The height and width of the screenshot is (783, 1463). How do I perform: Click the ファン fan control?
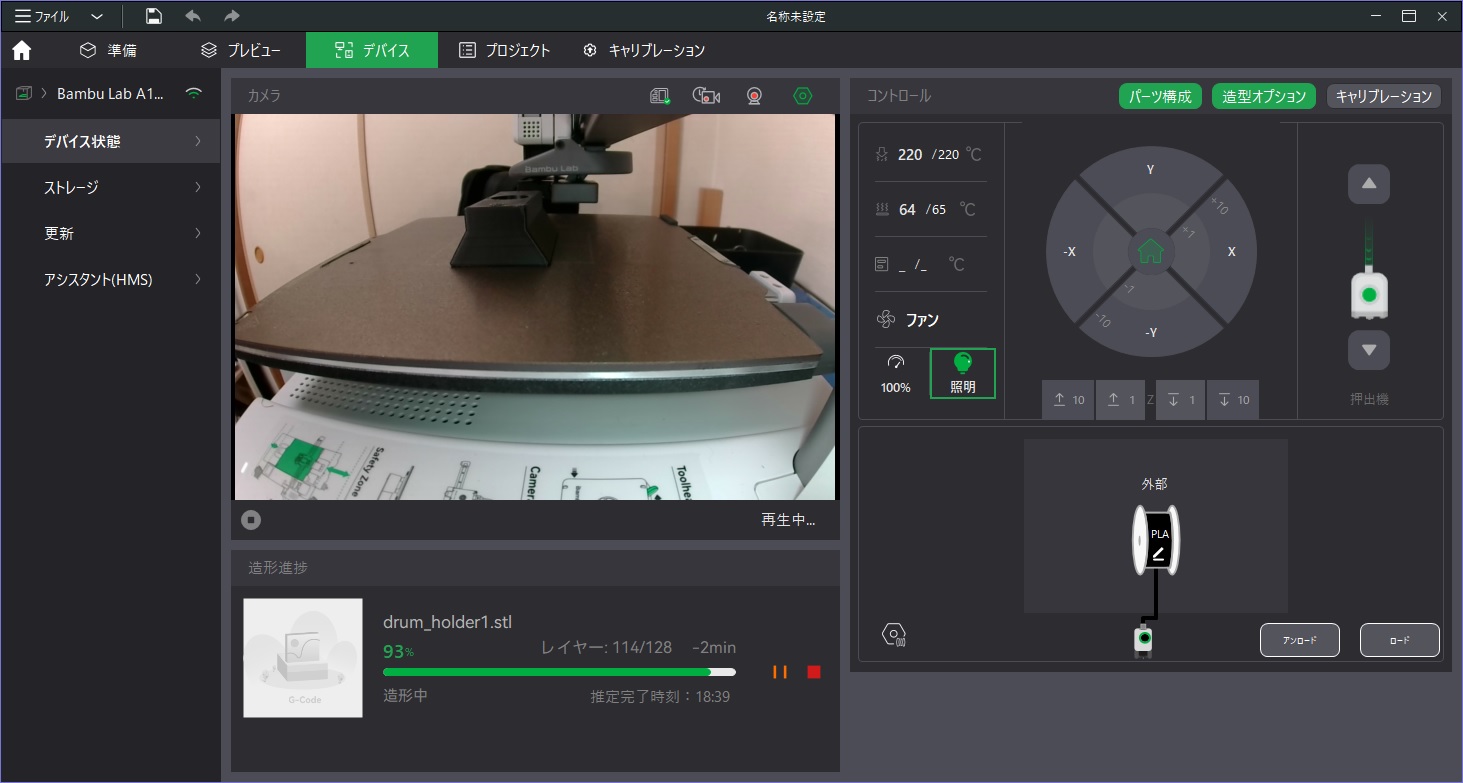908,320
